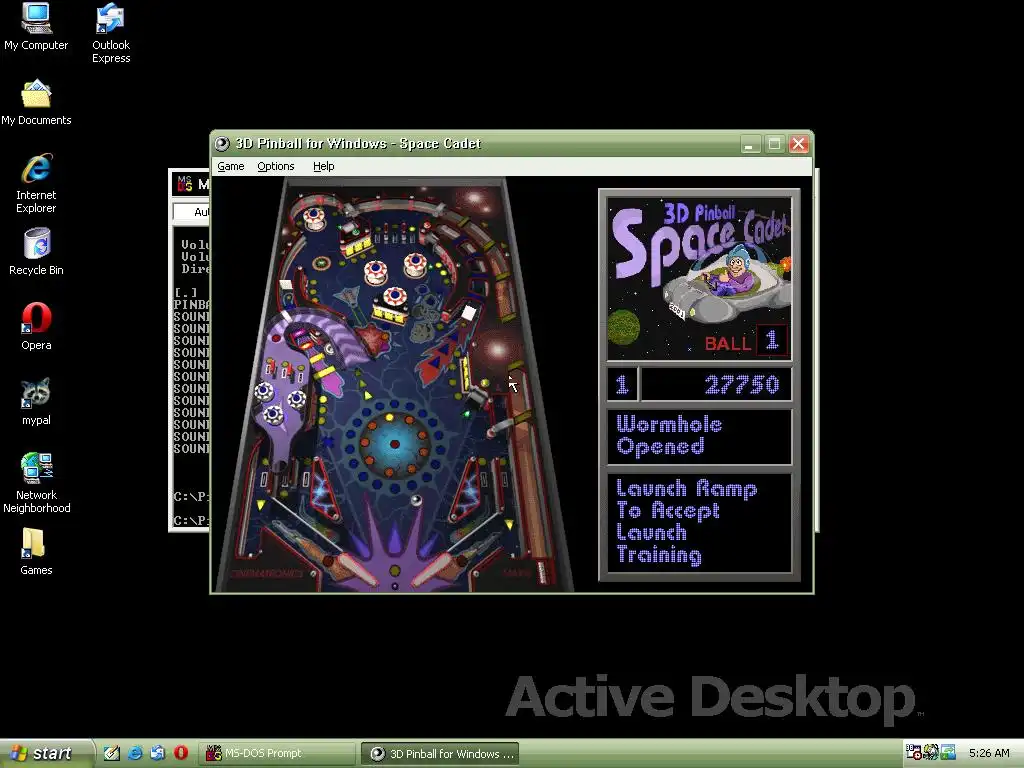Click the BALL 1 indicator
This screenshot has width=1024, height=768.
tap(746, 342)
